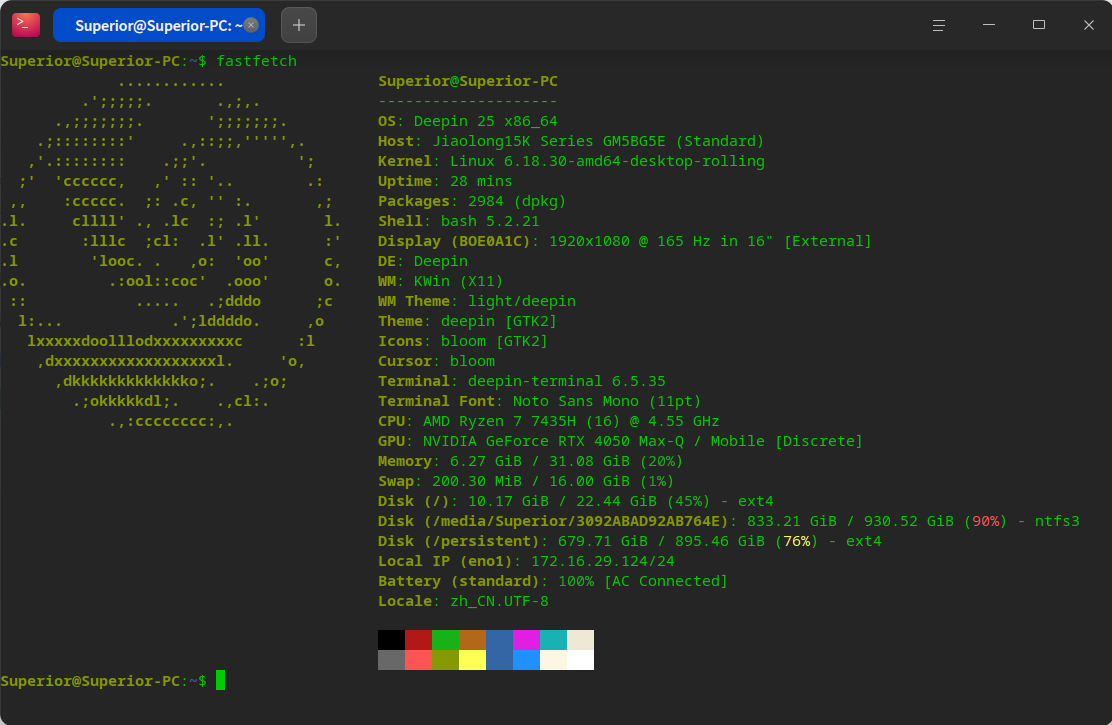The width and height of the screenshot is (1112, 725).
Task: Click the typed 'fastfetch' command
Action: [257, 61]
